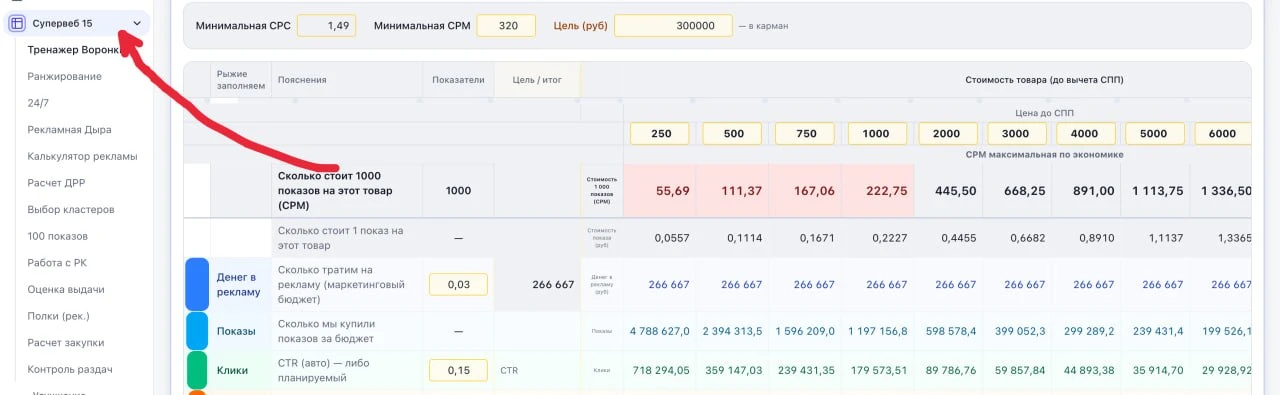The height and width of the screenshot is (395, 1280).
Task: Open Калькулятор рекламы page
Action: point(83,156)
